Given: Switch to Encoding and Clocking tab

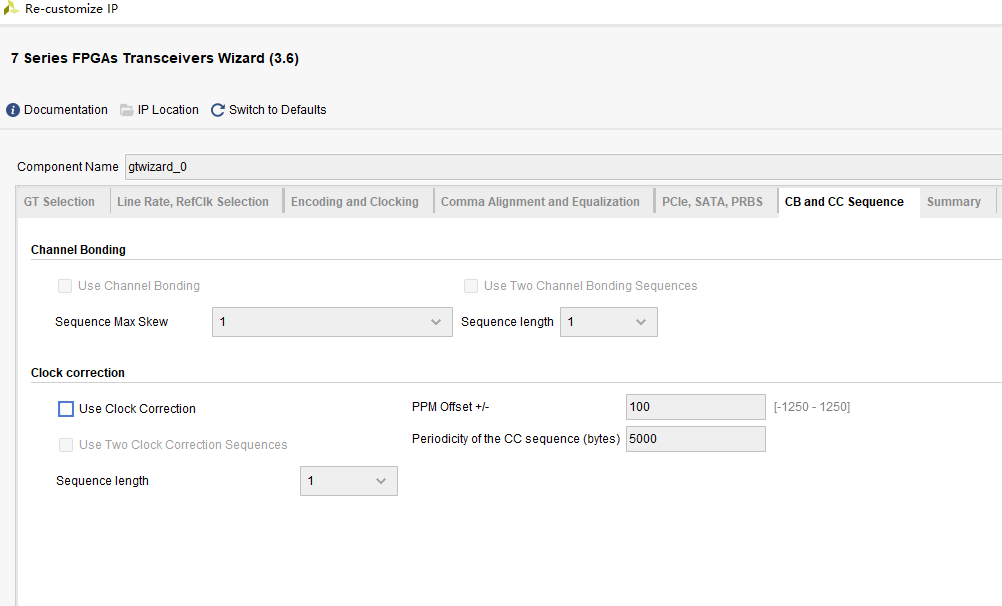Looking at the screenshot, I should pos(355,202).
